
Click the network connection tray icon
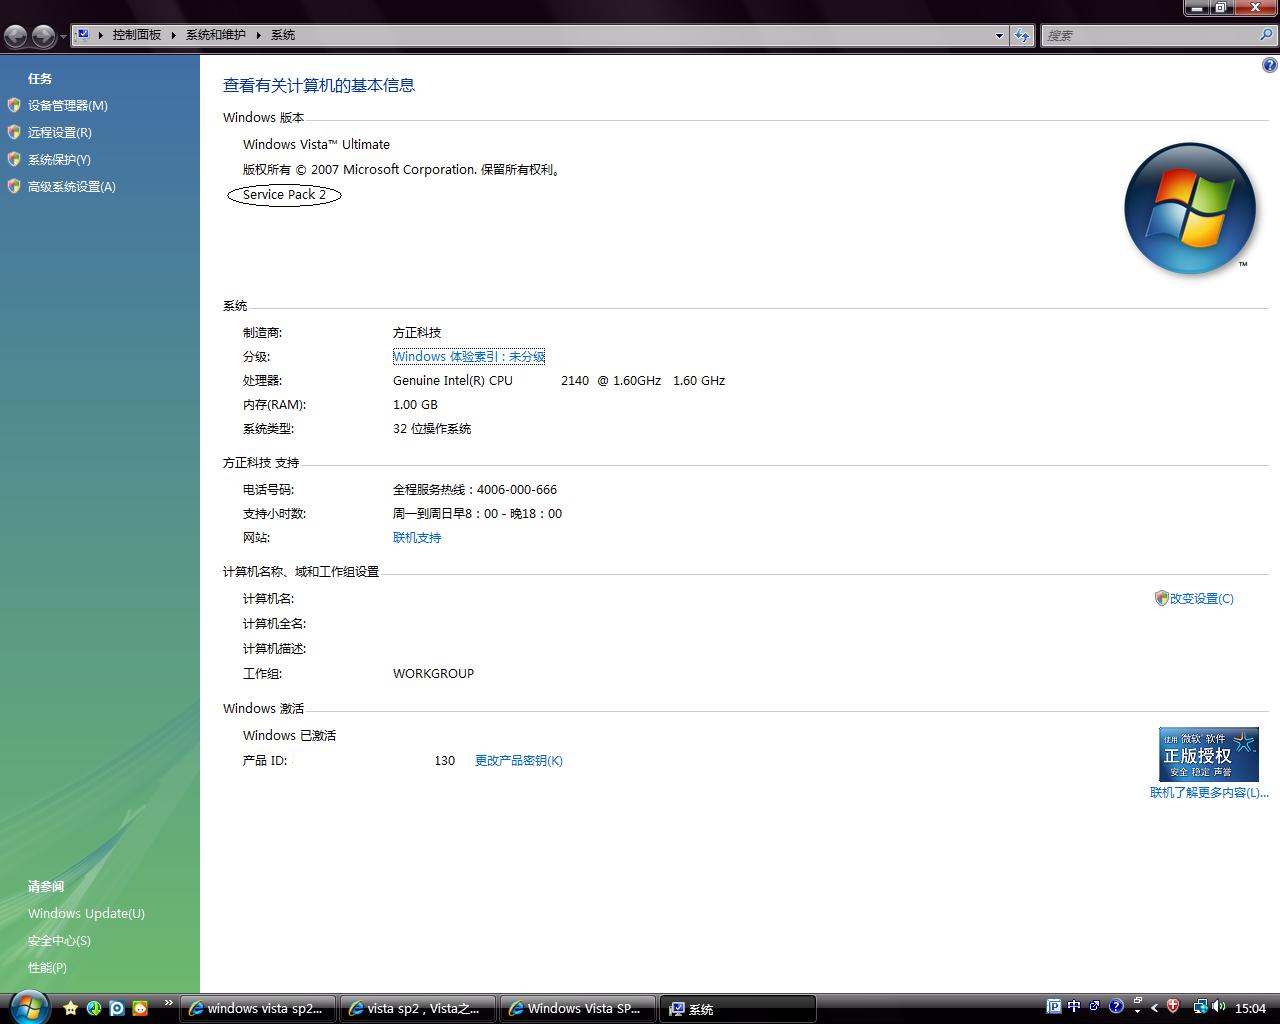pos(1200,1007)
